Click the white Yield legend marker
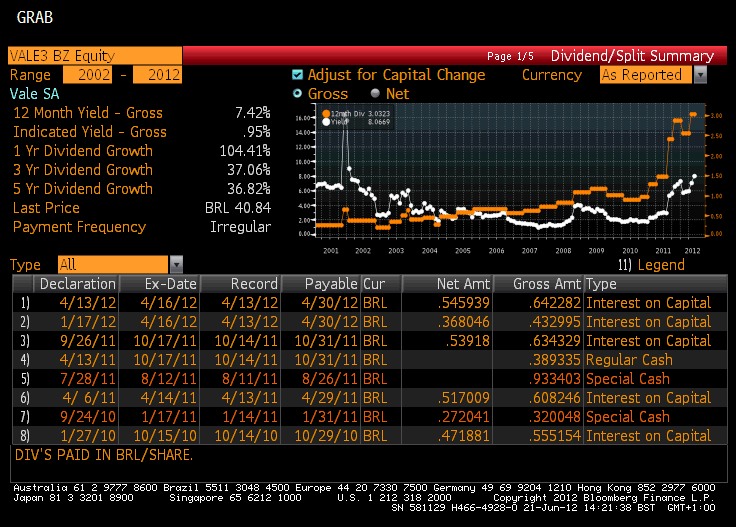The height and width of the screenshot is (527, 736). tap(326, 122)
